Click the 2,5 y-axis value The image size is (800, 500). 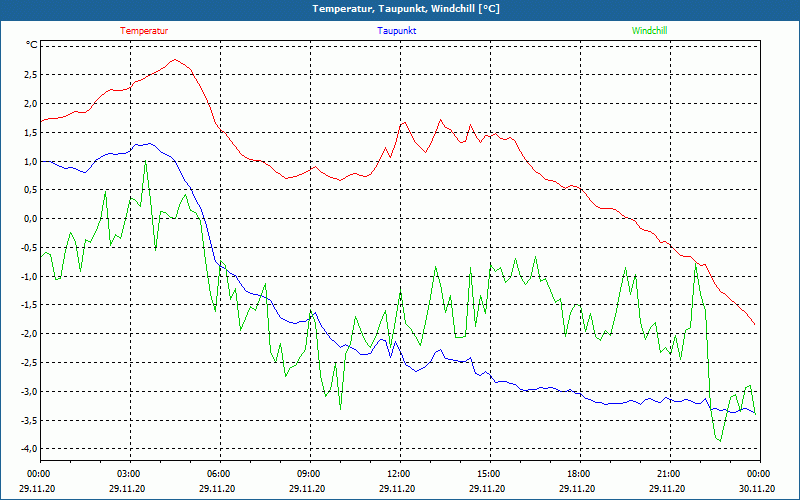(31, 74)
